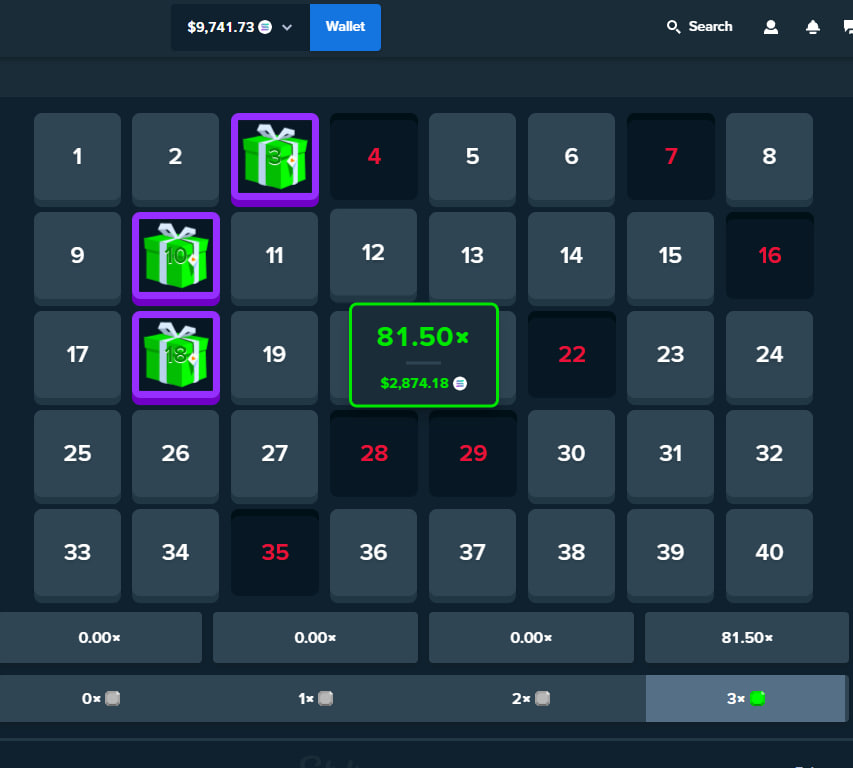Click the first 0.00× payout cell
Image resolution: width=853 pixels, height=768 pixels.
(x=100, y=637)
